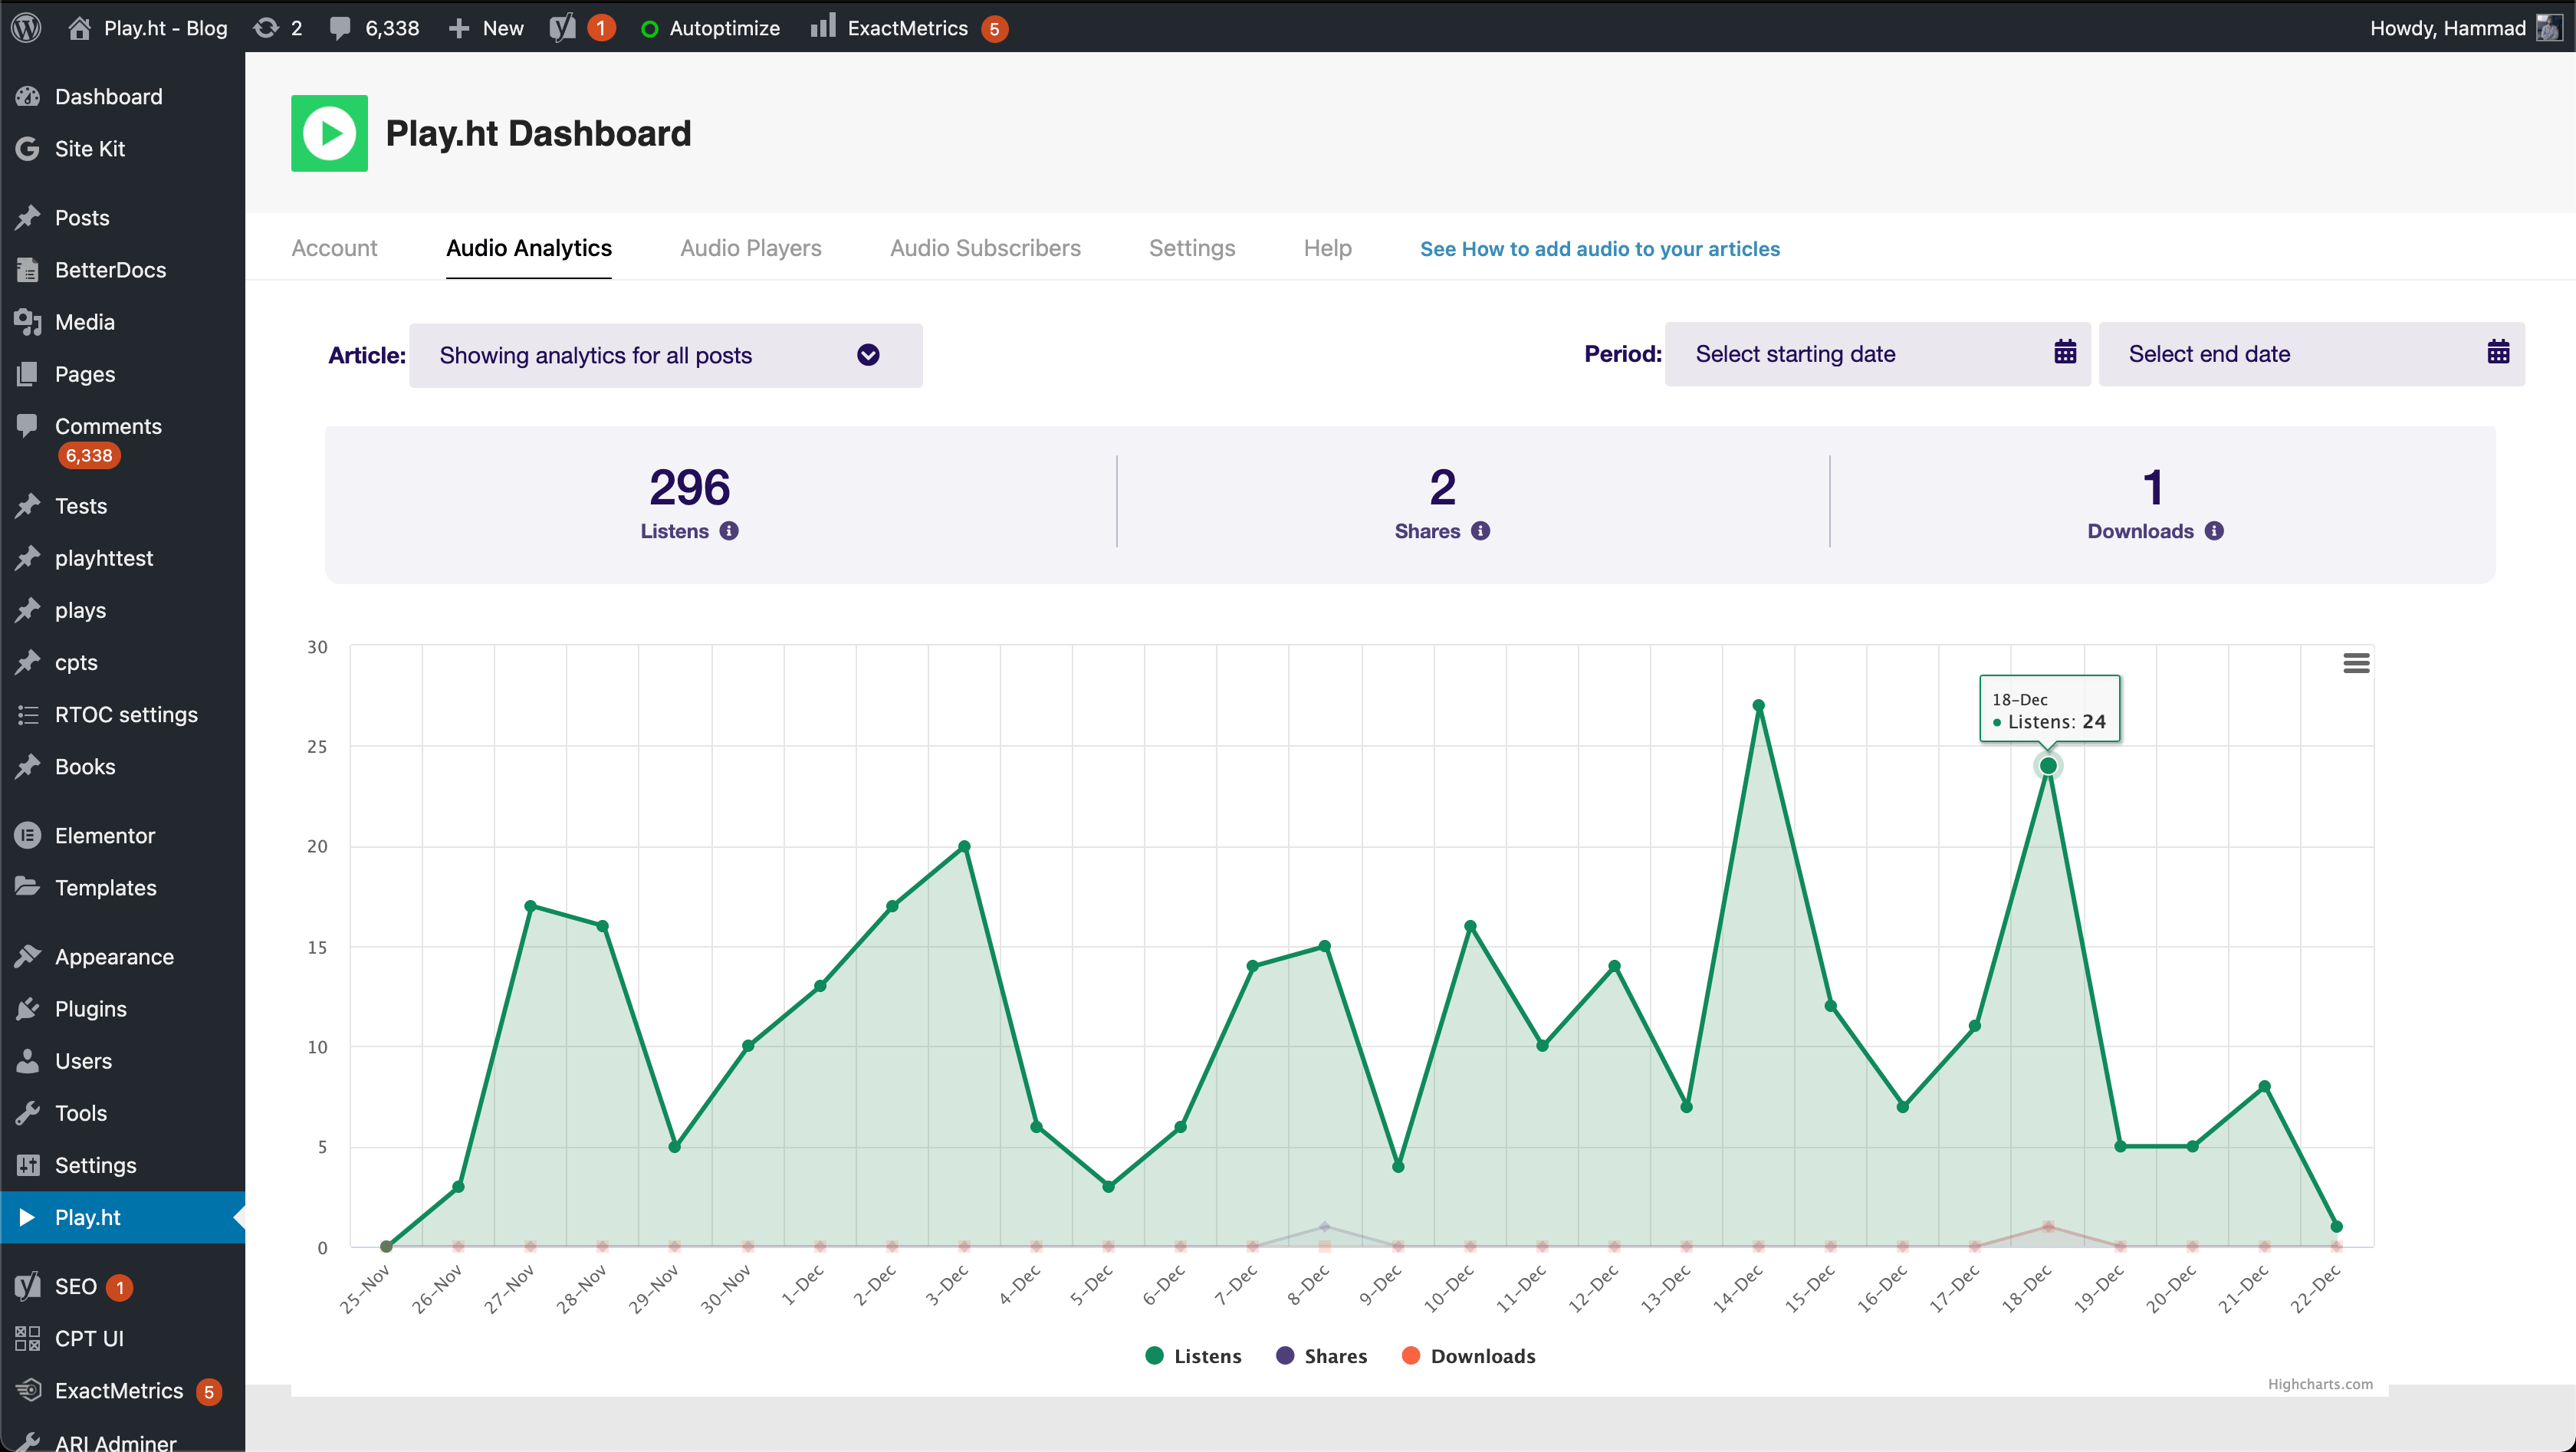
Task: Click See How to add audio link
Action: [x=1599, y=249]
